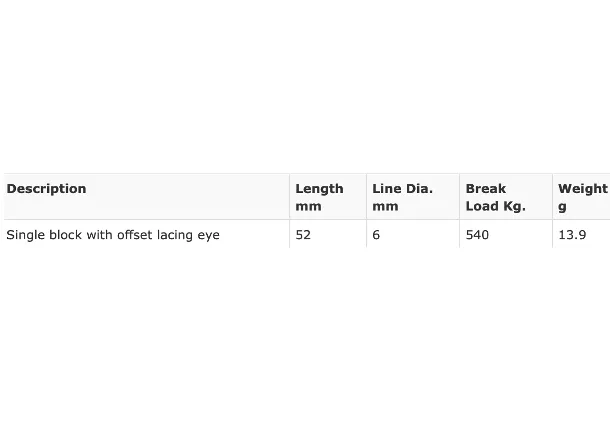Click the 'mm' unit under Line Dia.
Screen dimensions: 610x441
(386, 206)
